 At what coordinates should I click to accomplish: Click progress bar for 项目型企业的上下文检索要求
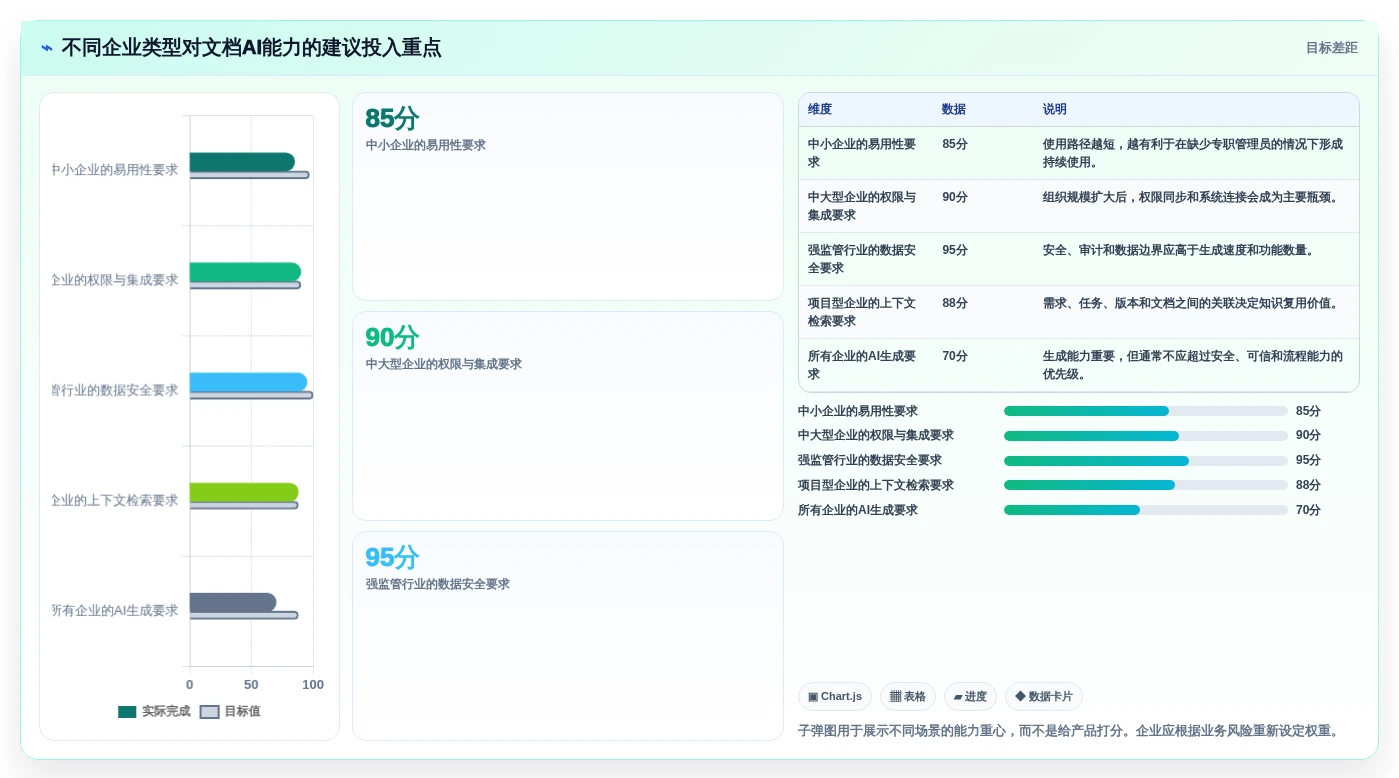tap(1145, 485)
